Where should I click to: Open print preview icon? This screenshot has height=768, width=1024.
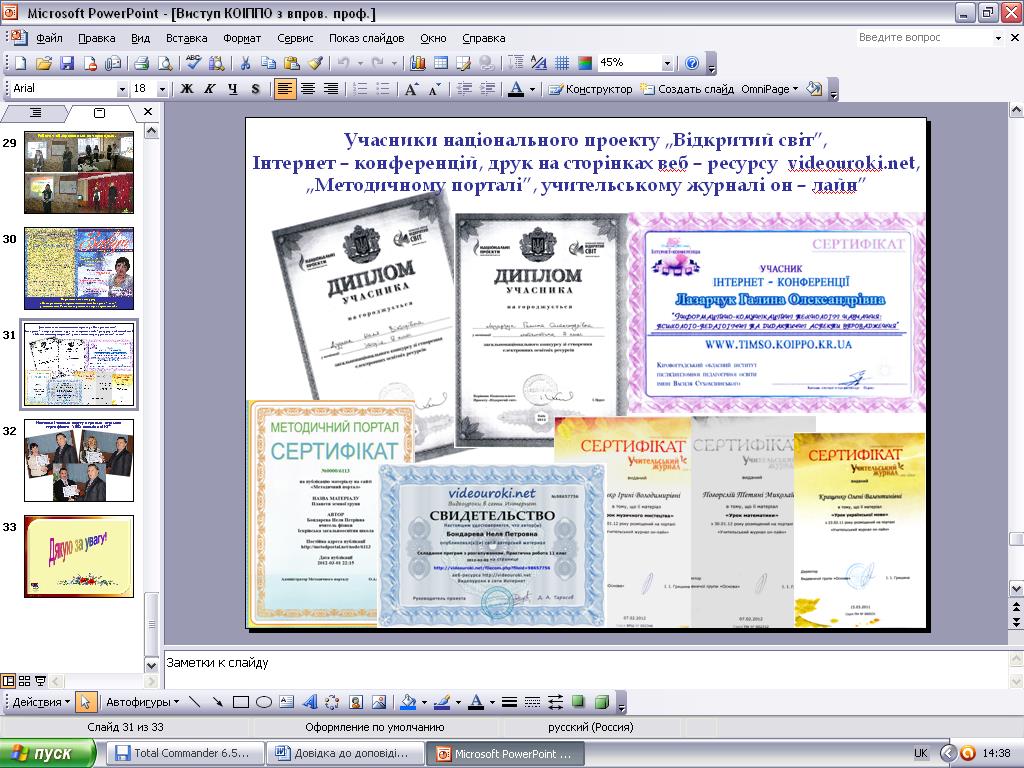tap(165, 63)
